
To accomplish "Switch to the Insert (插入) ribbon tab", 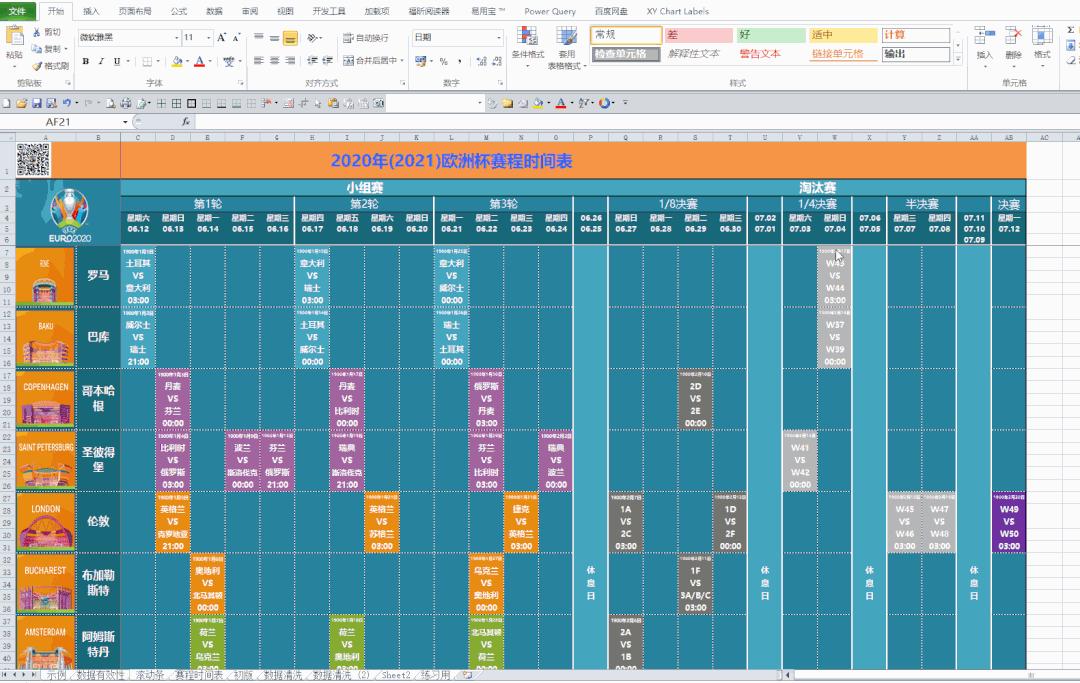I will pos(91,11).
